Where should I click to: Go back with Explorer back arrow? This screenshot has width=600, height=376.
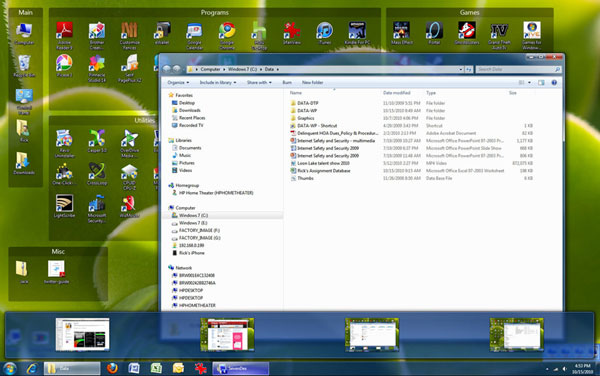(166, 69)
